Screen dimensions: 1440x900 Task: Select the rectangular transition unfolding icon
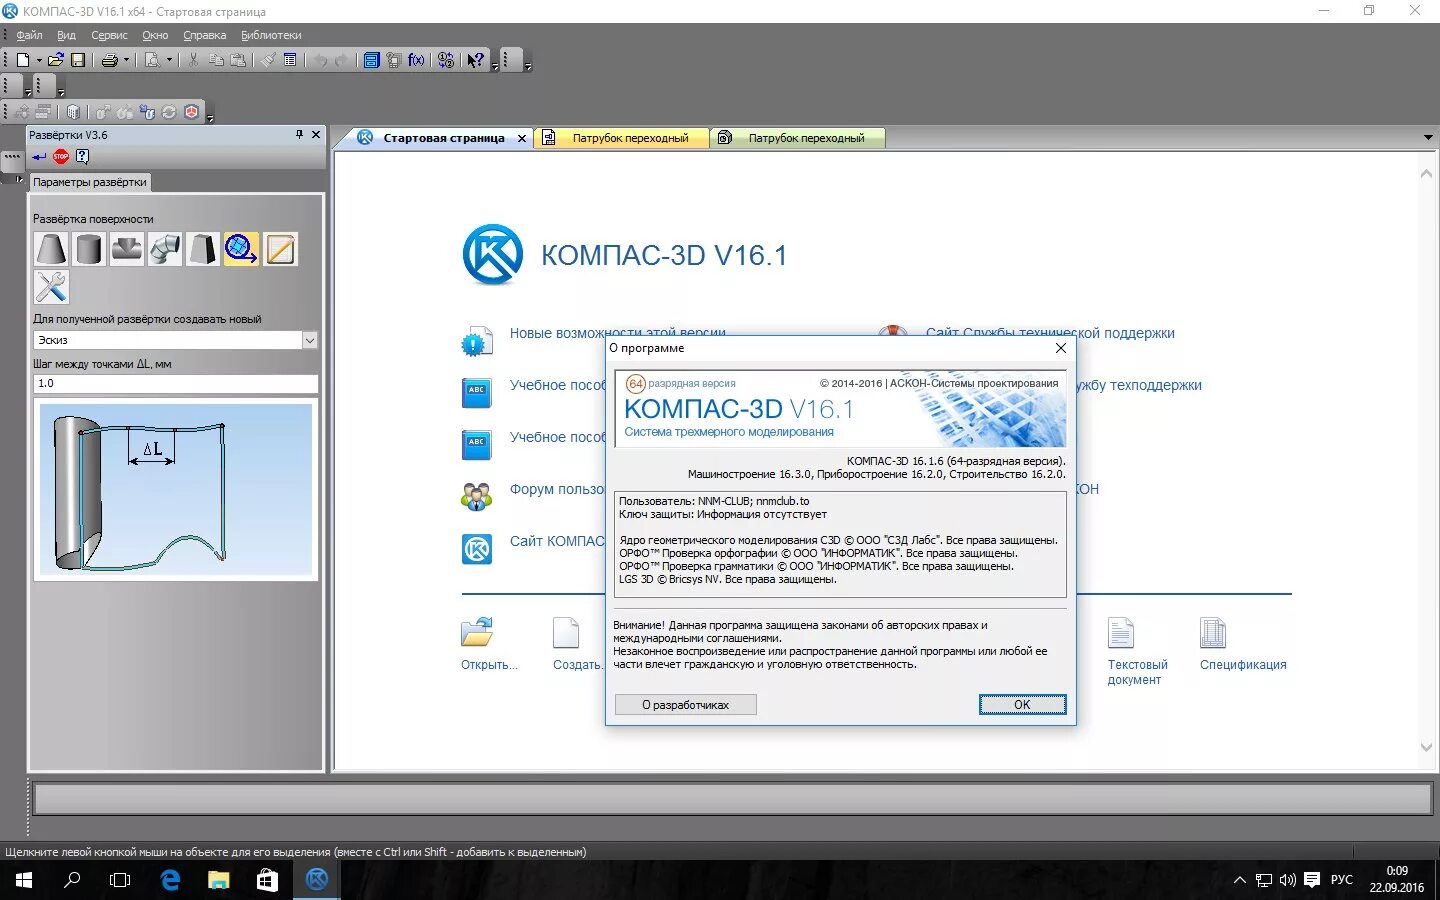(x=203, y=249)
